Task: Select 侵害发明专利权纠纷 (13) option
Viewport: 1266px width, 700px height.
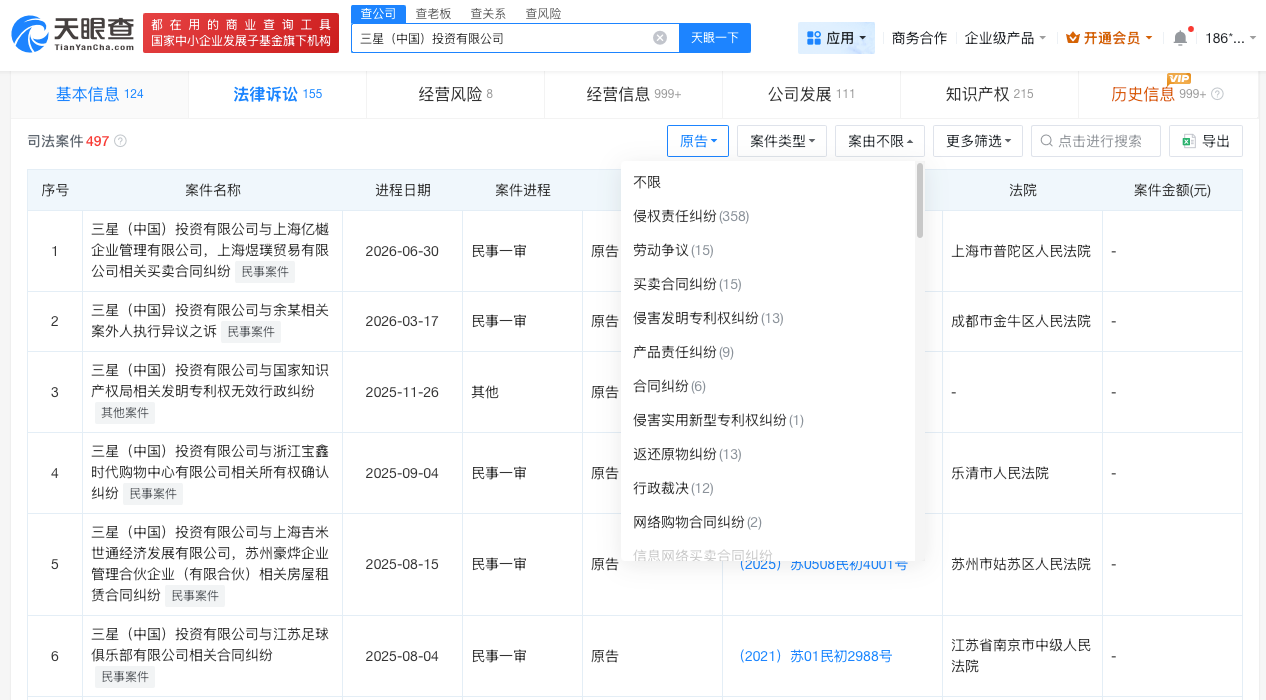Action: click(x=768, y=318)
